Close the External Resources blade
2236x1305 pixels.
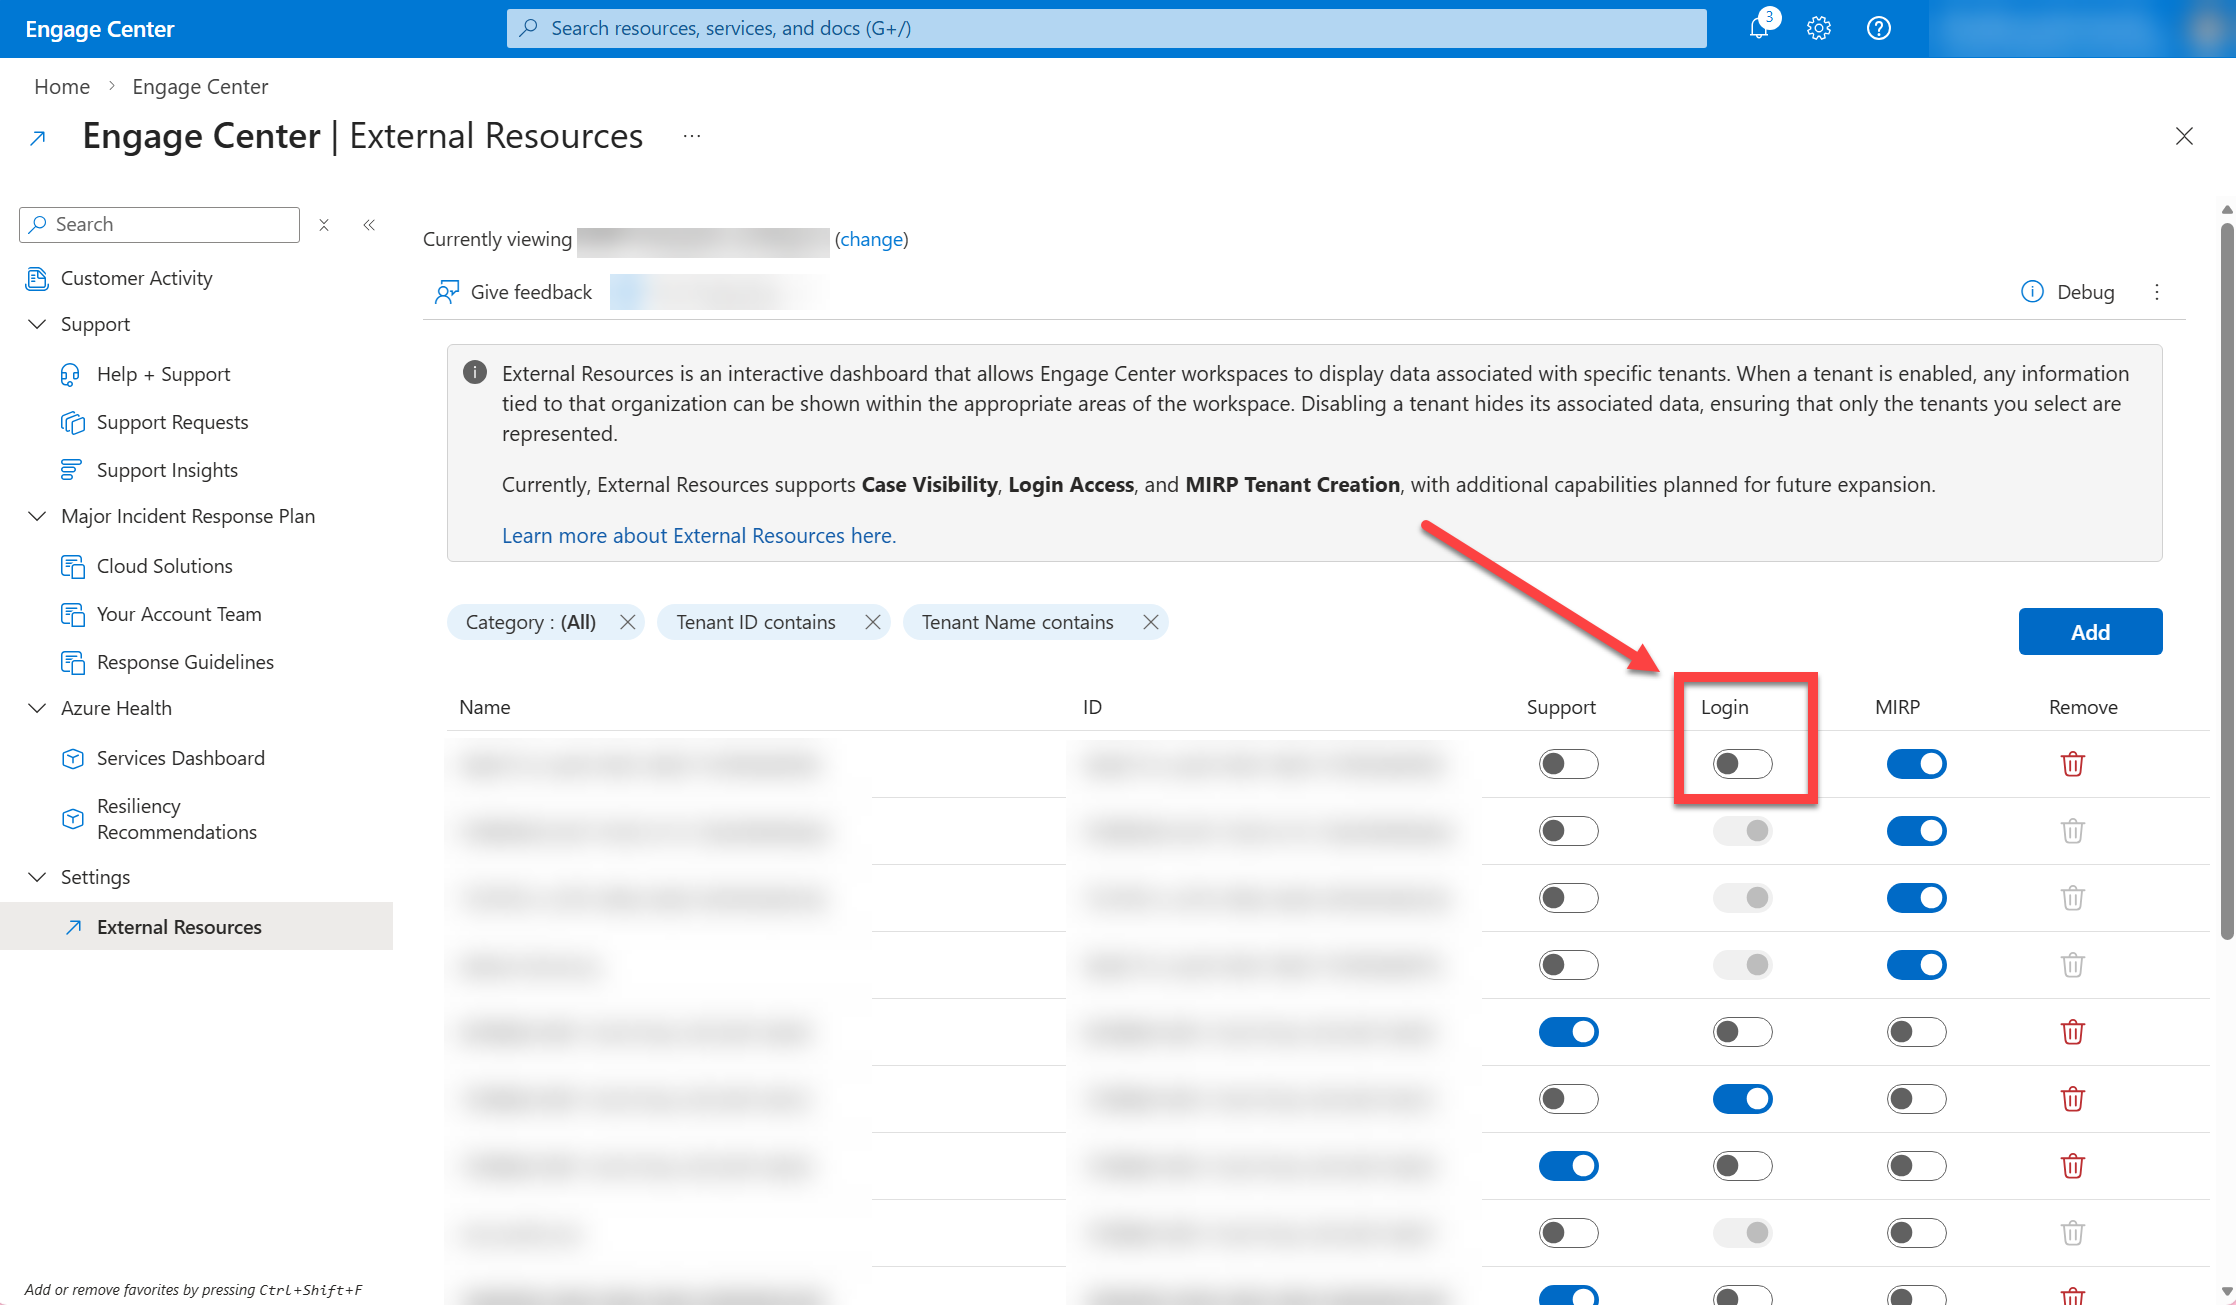tap(2184, 136)
